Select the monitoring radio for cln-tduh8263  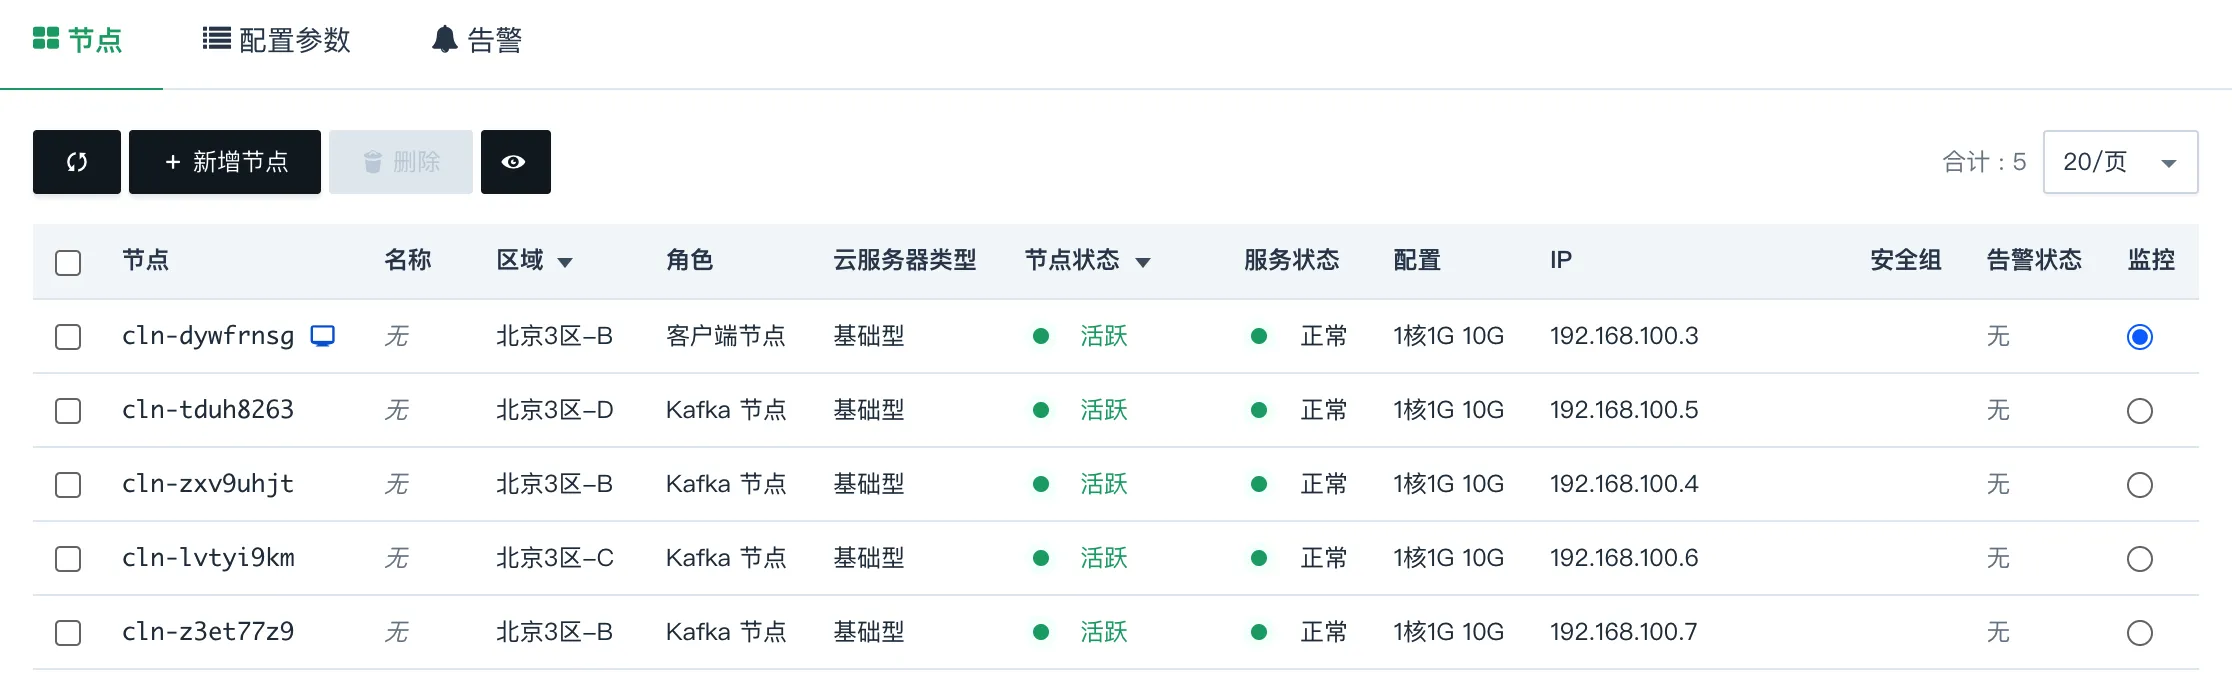click(2140, 411)
